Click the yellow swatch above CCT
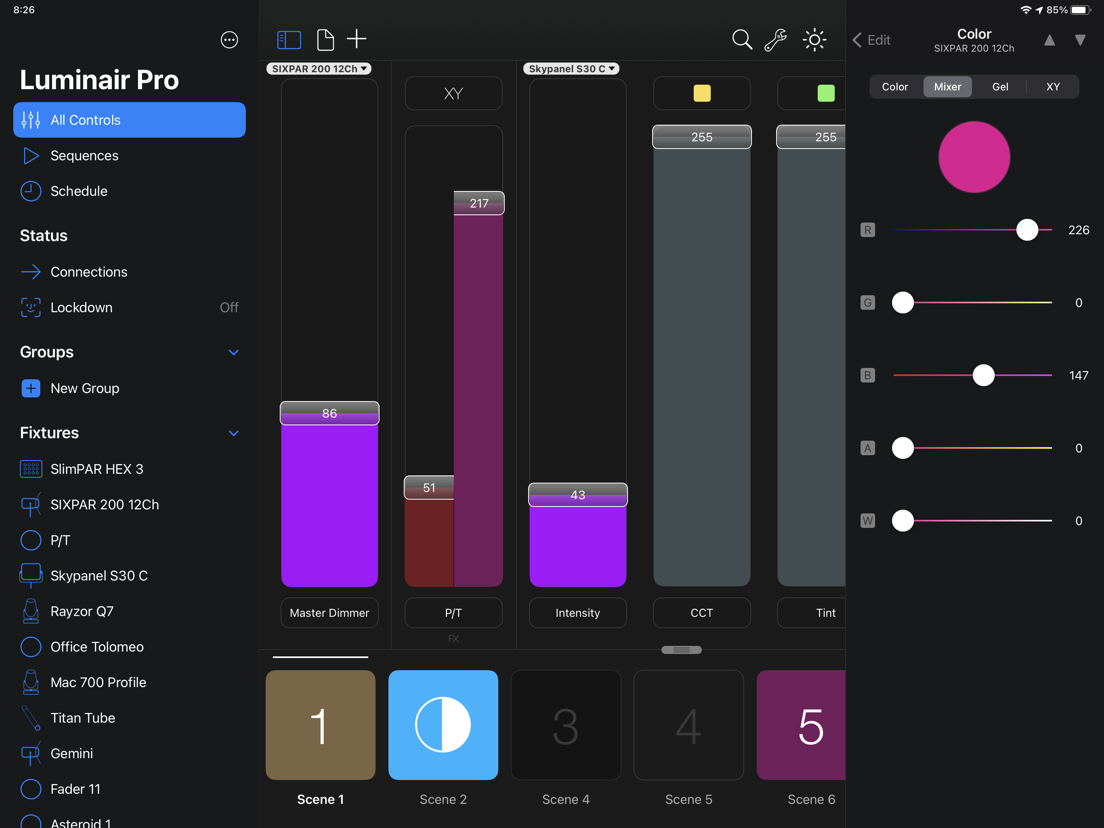 coord(701,93)
